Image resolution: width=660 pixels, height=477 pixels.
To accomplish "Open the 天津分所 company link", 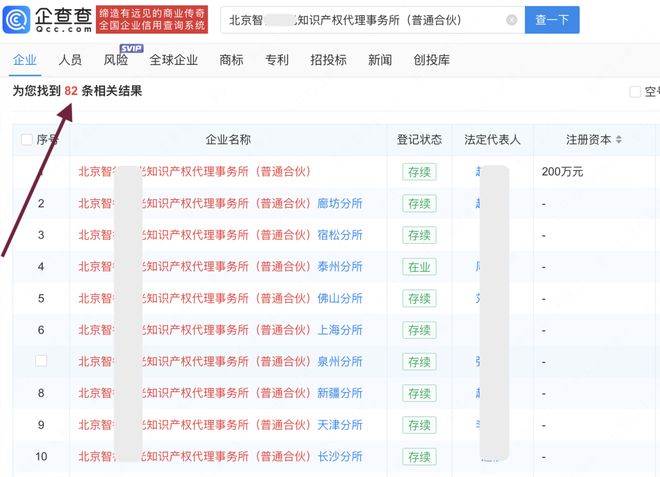I will coord(221,424).
